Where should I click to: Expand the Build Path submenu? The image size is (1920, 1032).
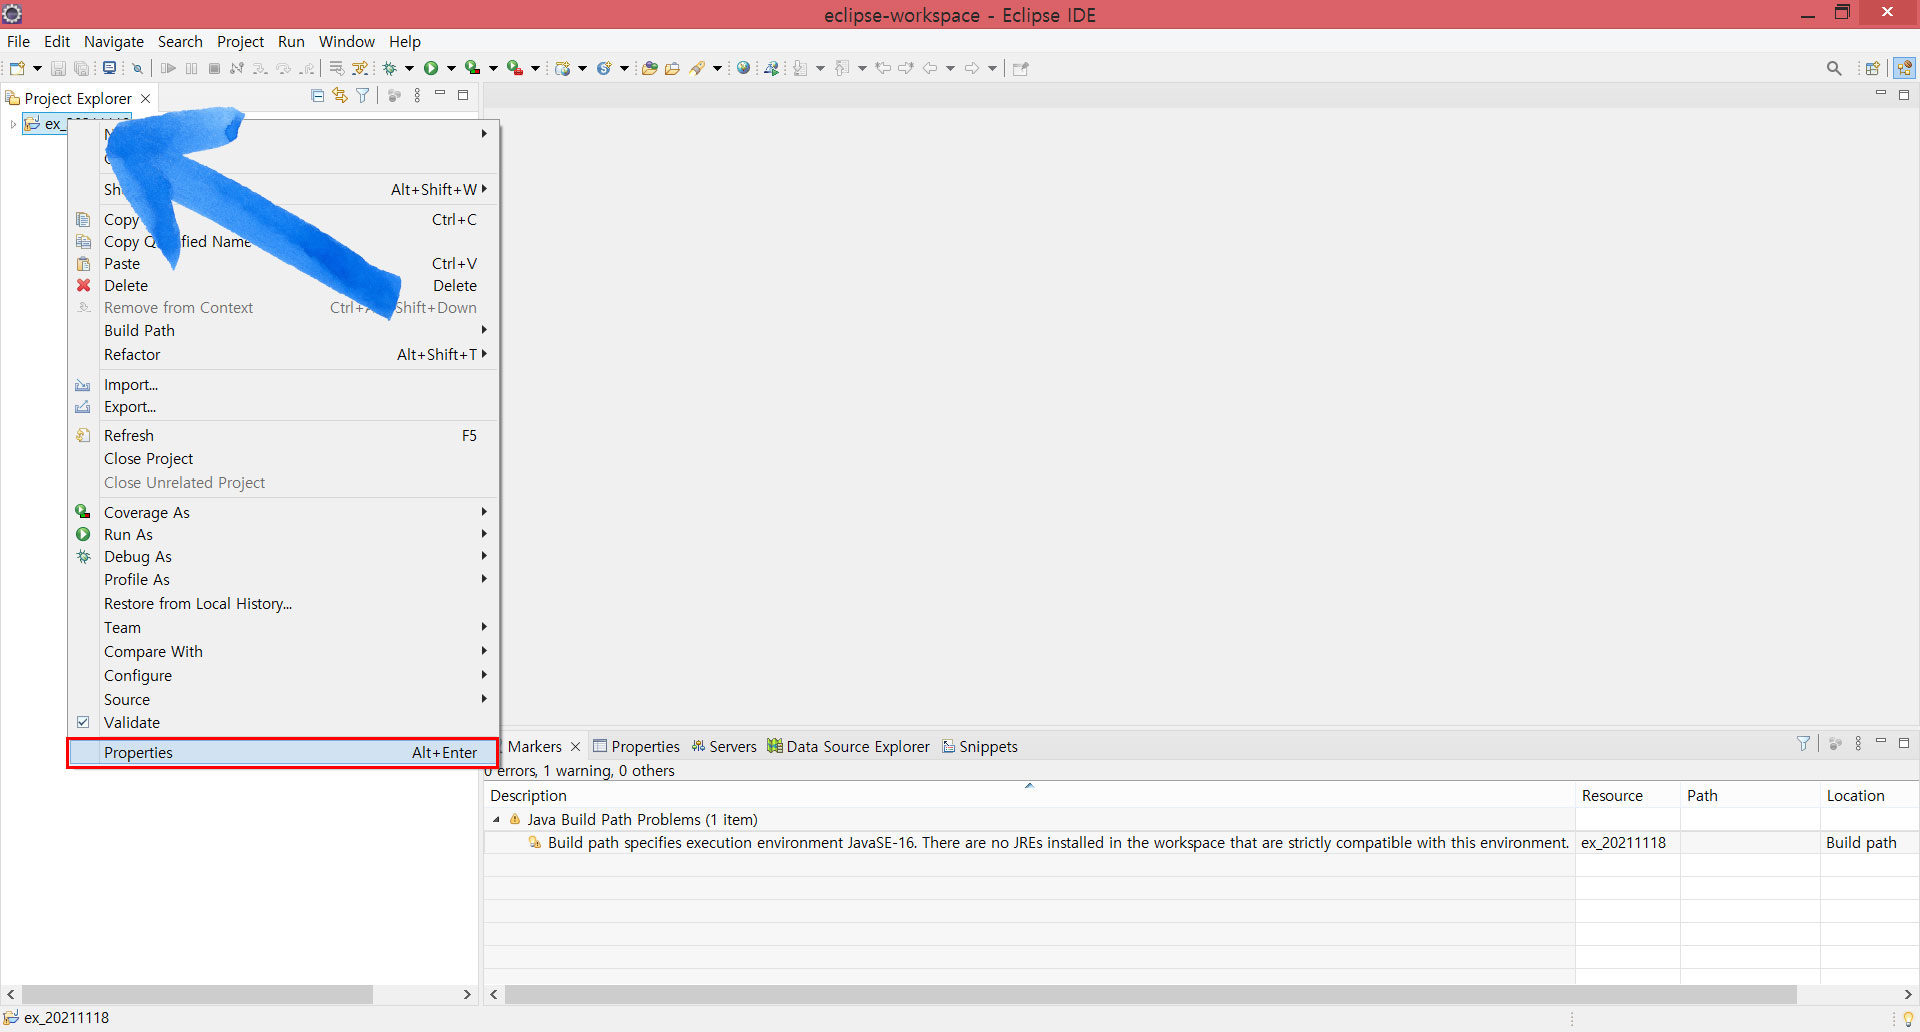tap(284, 330)
